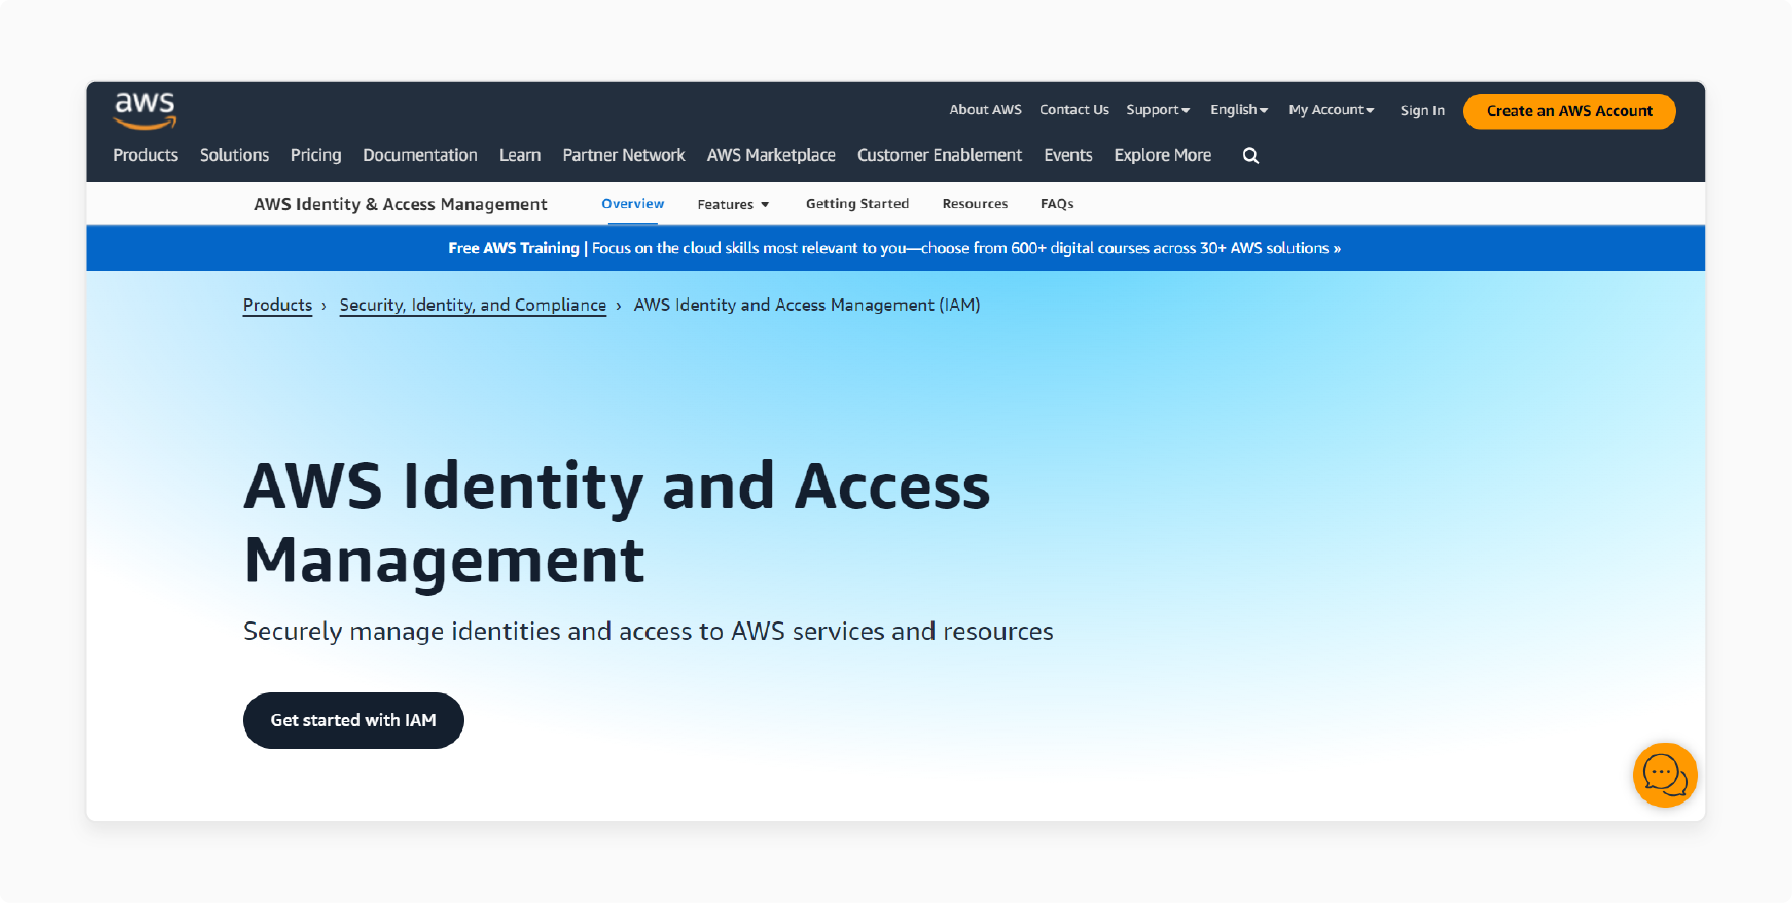Image resolution: width=1792 pixels, height=903 pixels.
Task: Open the Products menu in the top navigation
Action: pyautogui.click(x=145, y=155)
